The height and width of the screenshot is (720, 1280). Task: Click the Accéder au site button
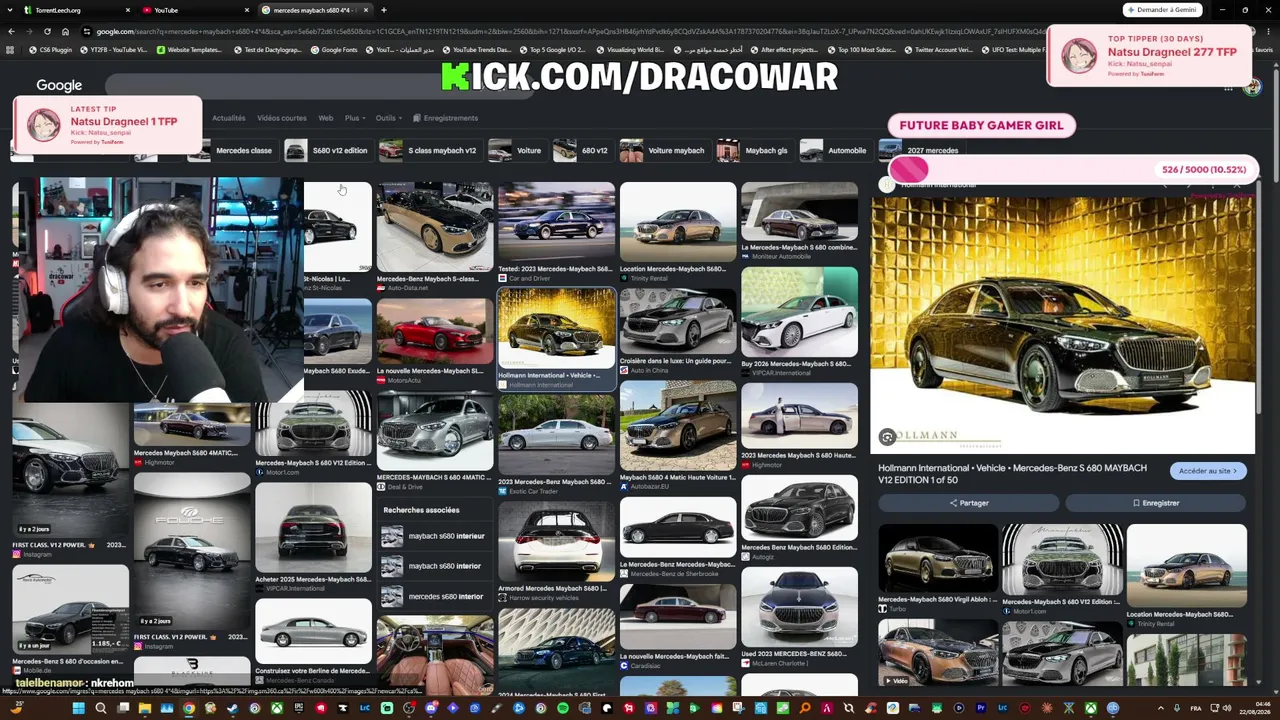pyautogui.click(x=1208, y=471)
